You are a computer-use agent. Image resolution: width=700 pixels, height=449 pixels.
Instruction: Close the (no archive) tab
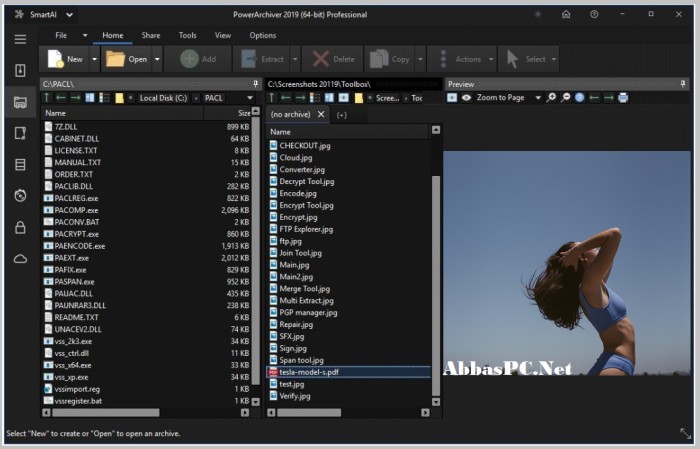click(x=321, y=114)
